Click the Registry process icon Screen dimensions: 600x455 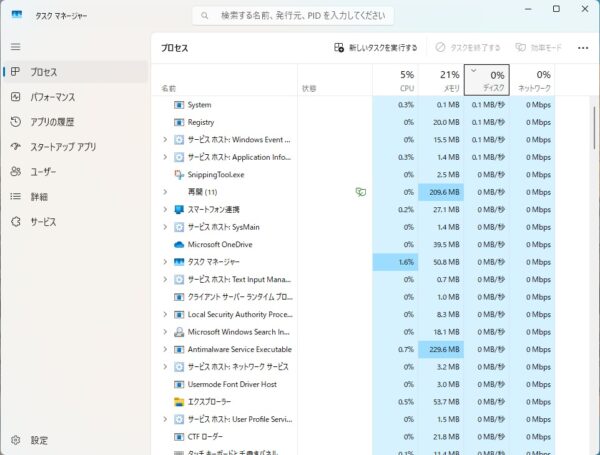pyautogui.click(x=179, y=122)
